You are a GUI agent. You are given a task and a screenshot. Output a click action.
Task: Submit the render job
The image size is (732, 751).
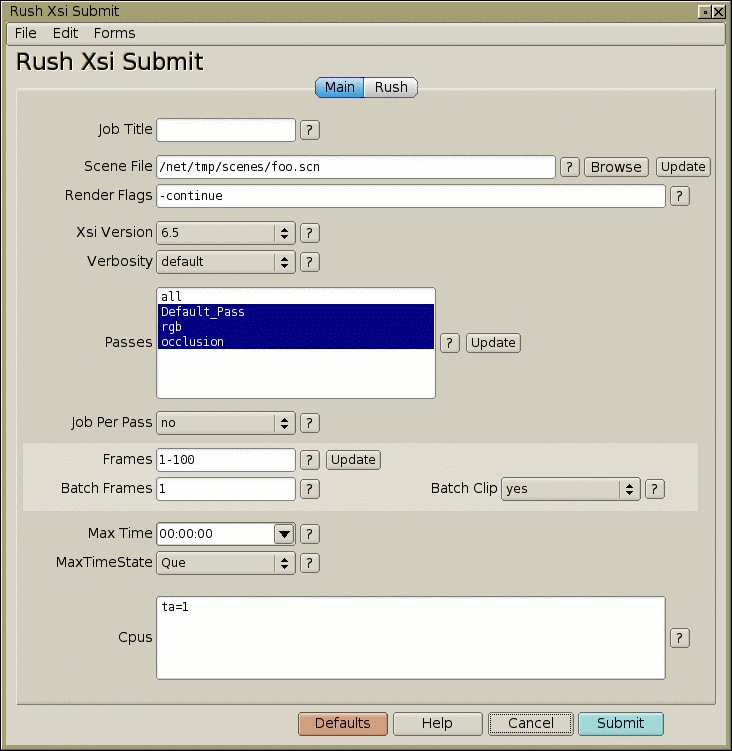tap(621, 723)
